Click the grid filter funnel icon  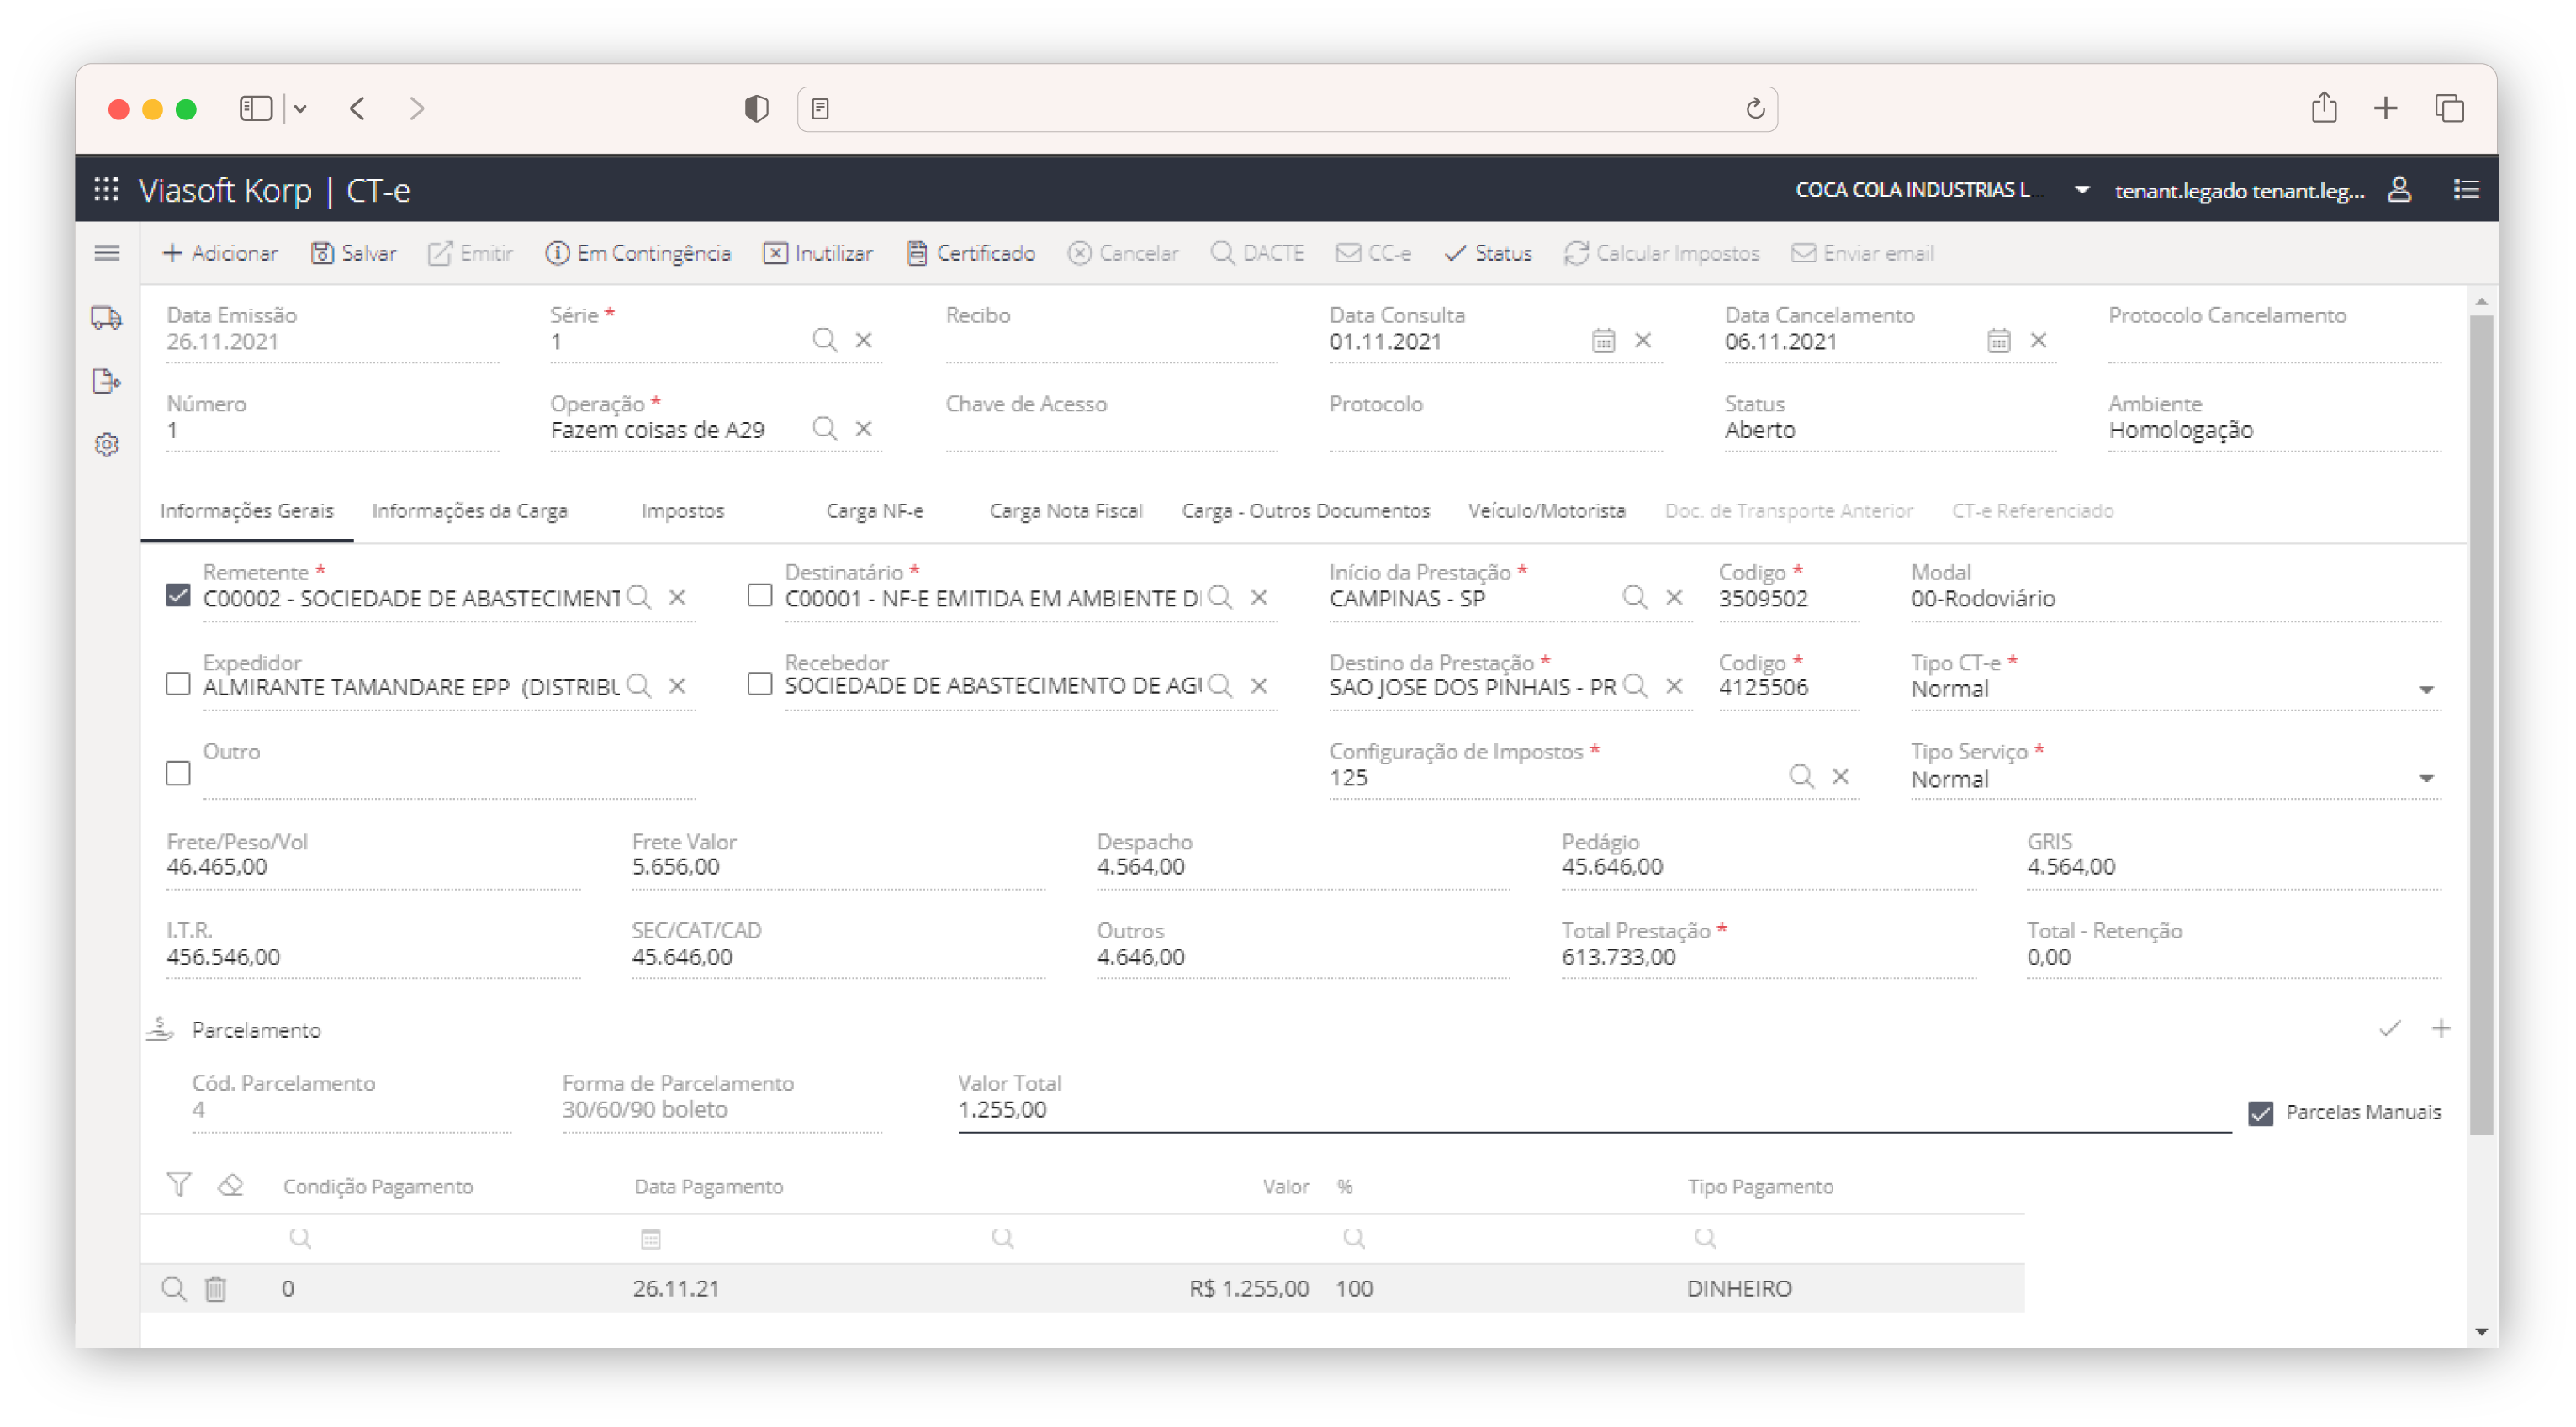coord(178,1185)
